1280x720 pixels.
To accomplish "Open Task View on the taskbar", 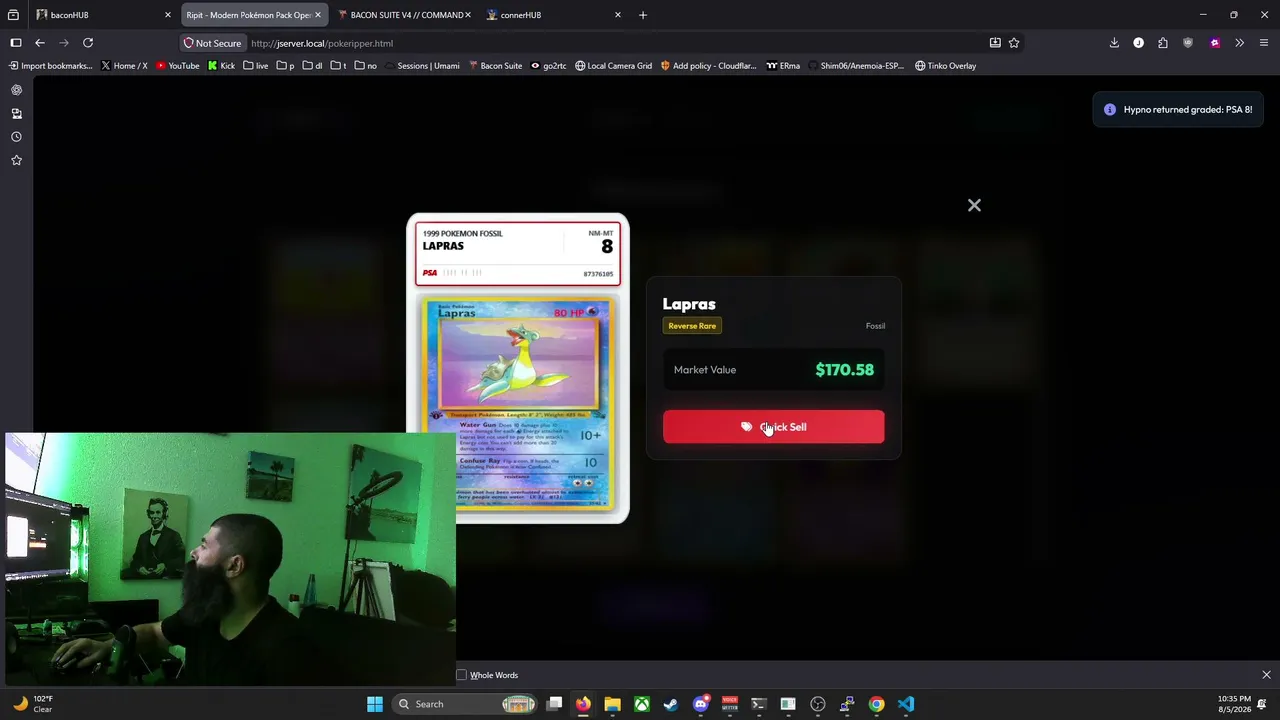I will (x=554, y=704).
